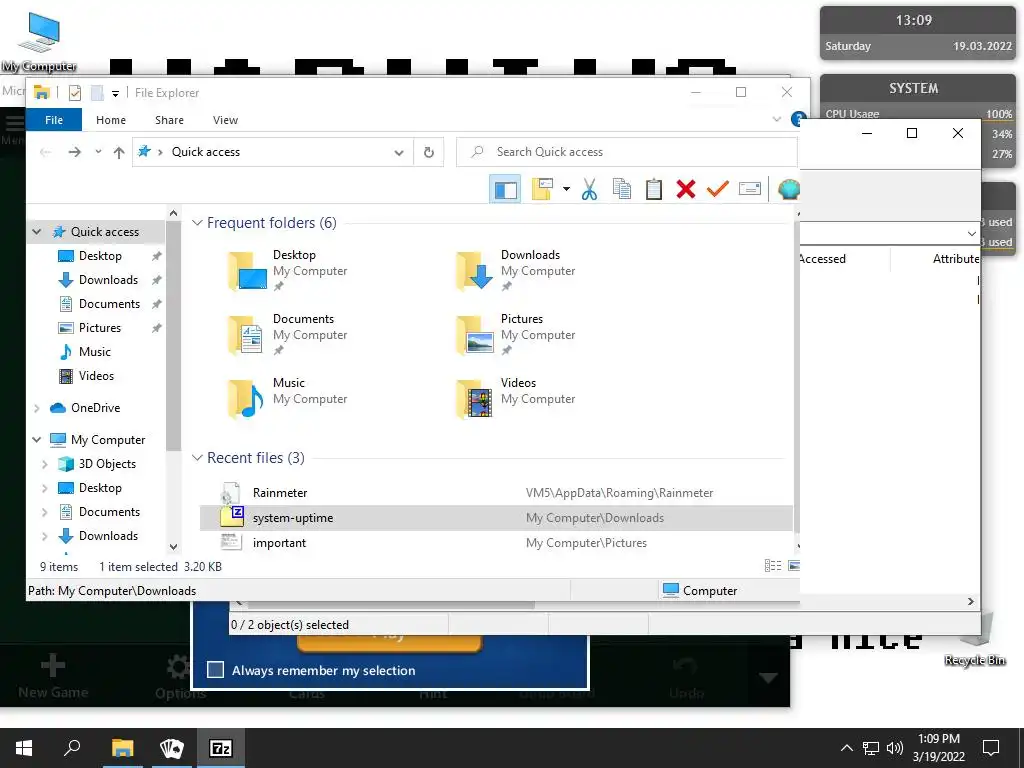Open the Home ribbon tab
Screen dimensions: 1024x768
pyautogui.click(x=110, y=120)
